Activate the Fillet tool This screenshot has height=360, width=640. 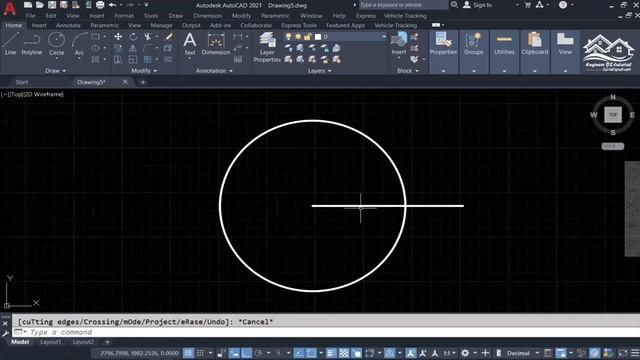[148, 48]
